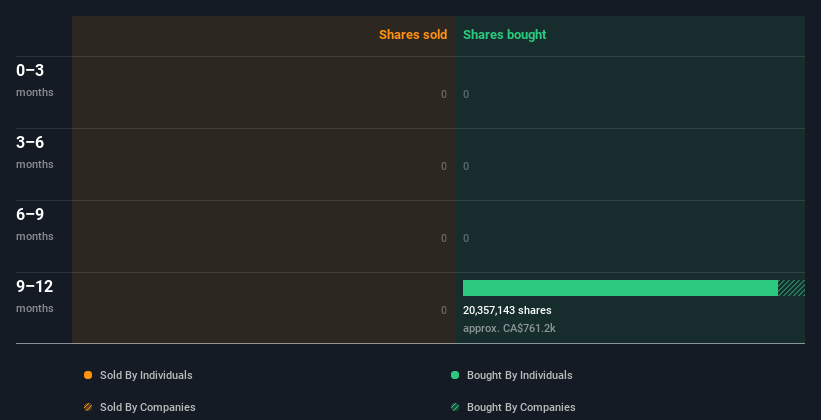Image resolution: width=821 pixels, height=420 pixels.
Task: Click the orange Sold By Individuals dot
Action: click(88, 375)
